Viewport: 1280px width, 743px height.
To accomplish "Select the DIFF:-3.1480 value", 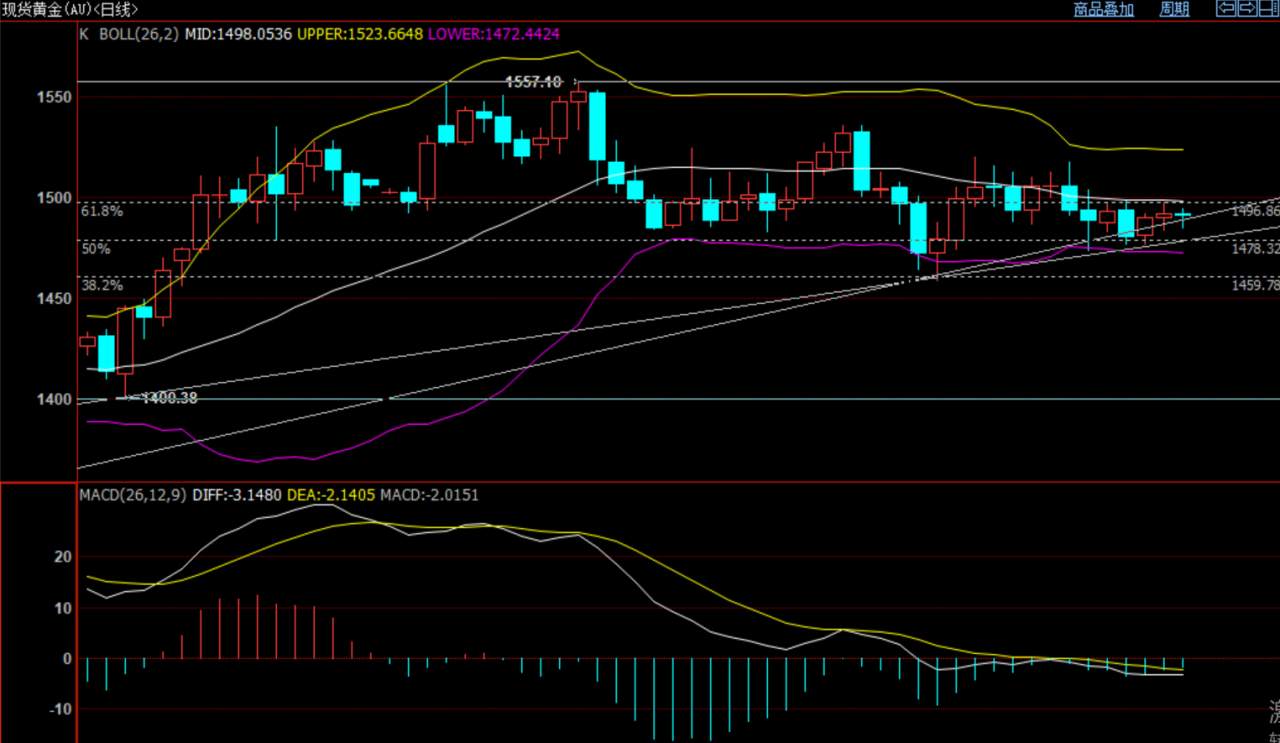I will point(235,494).
